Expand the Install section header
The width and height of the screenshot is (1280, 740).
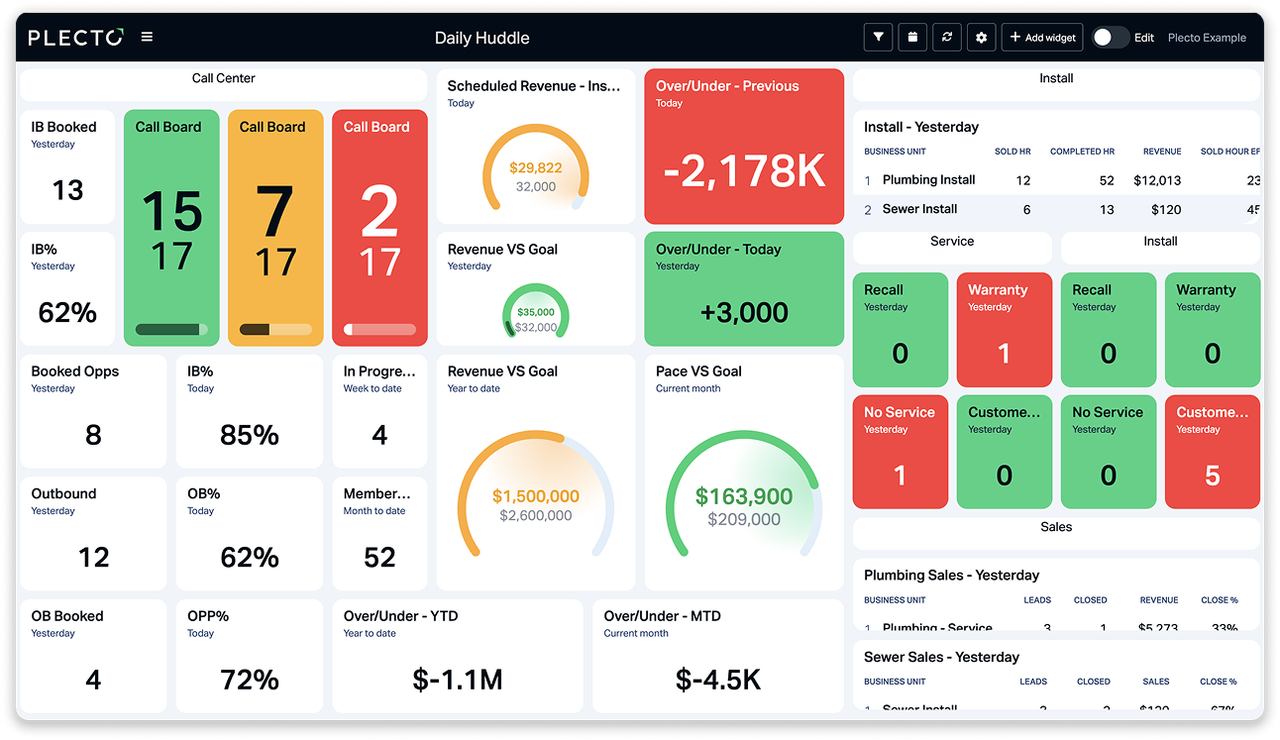(x=1056, y=77)
